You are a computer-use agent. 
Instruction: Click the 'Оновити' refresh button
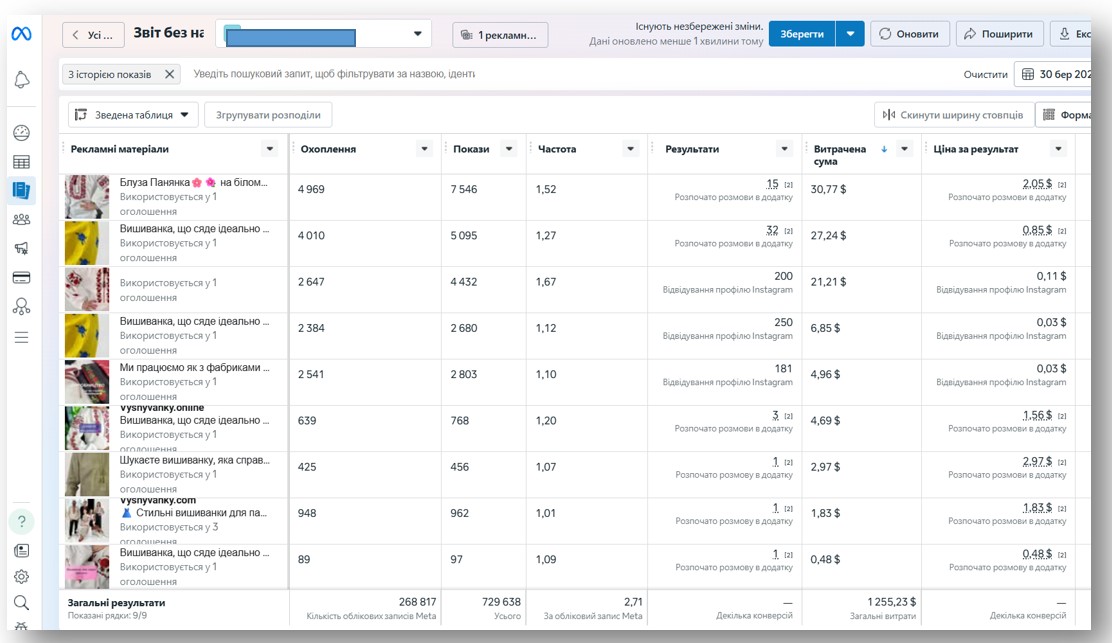pyautogui.click(x=909, y=34)
